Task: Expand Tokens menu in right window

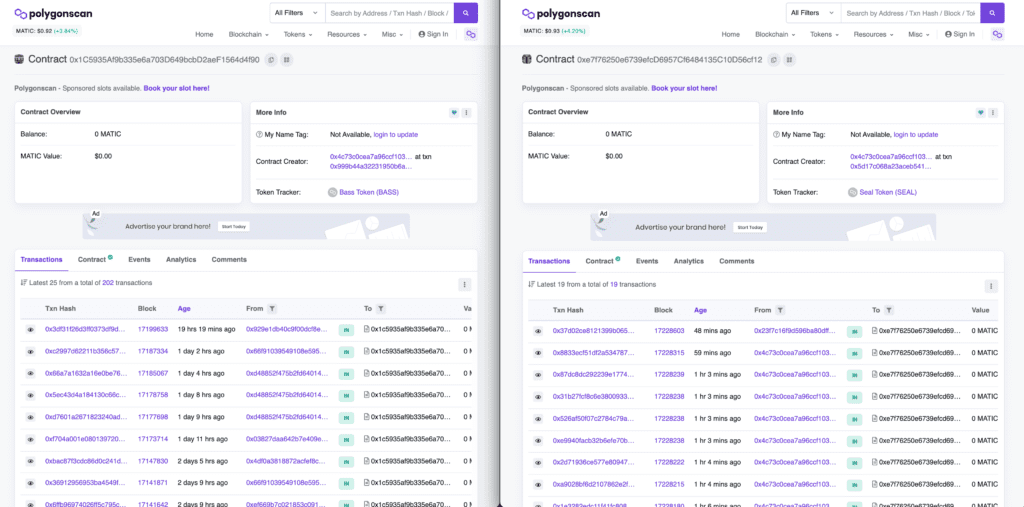Action: (x=824, y=35)
